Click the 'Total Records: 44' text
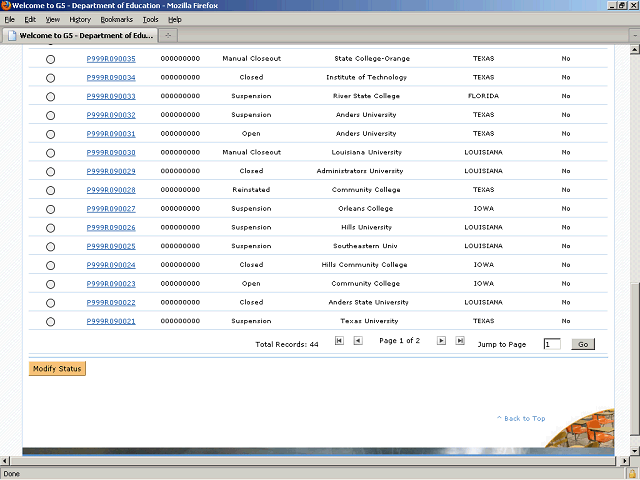This screenshot has height=480, width=640. 287,344
